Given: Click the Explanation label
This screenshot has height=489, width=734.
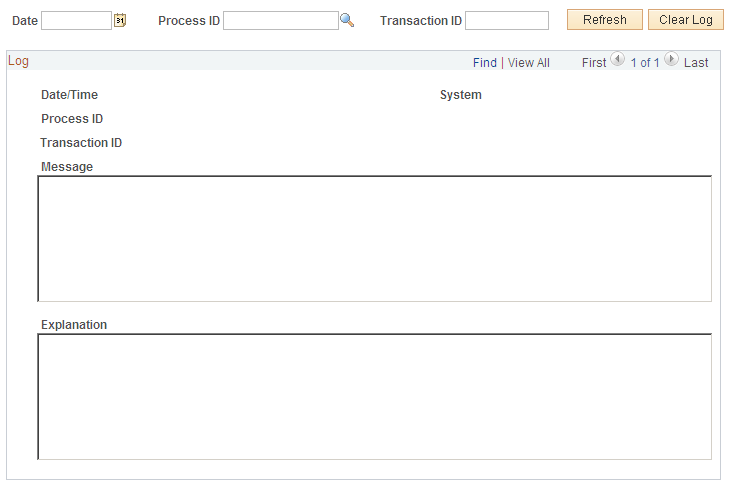Looking at the screenshot, I should [x=74, y=325].
